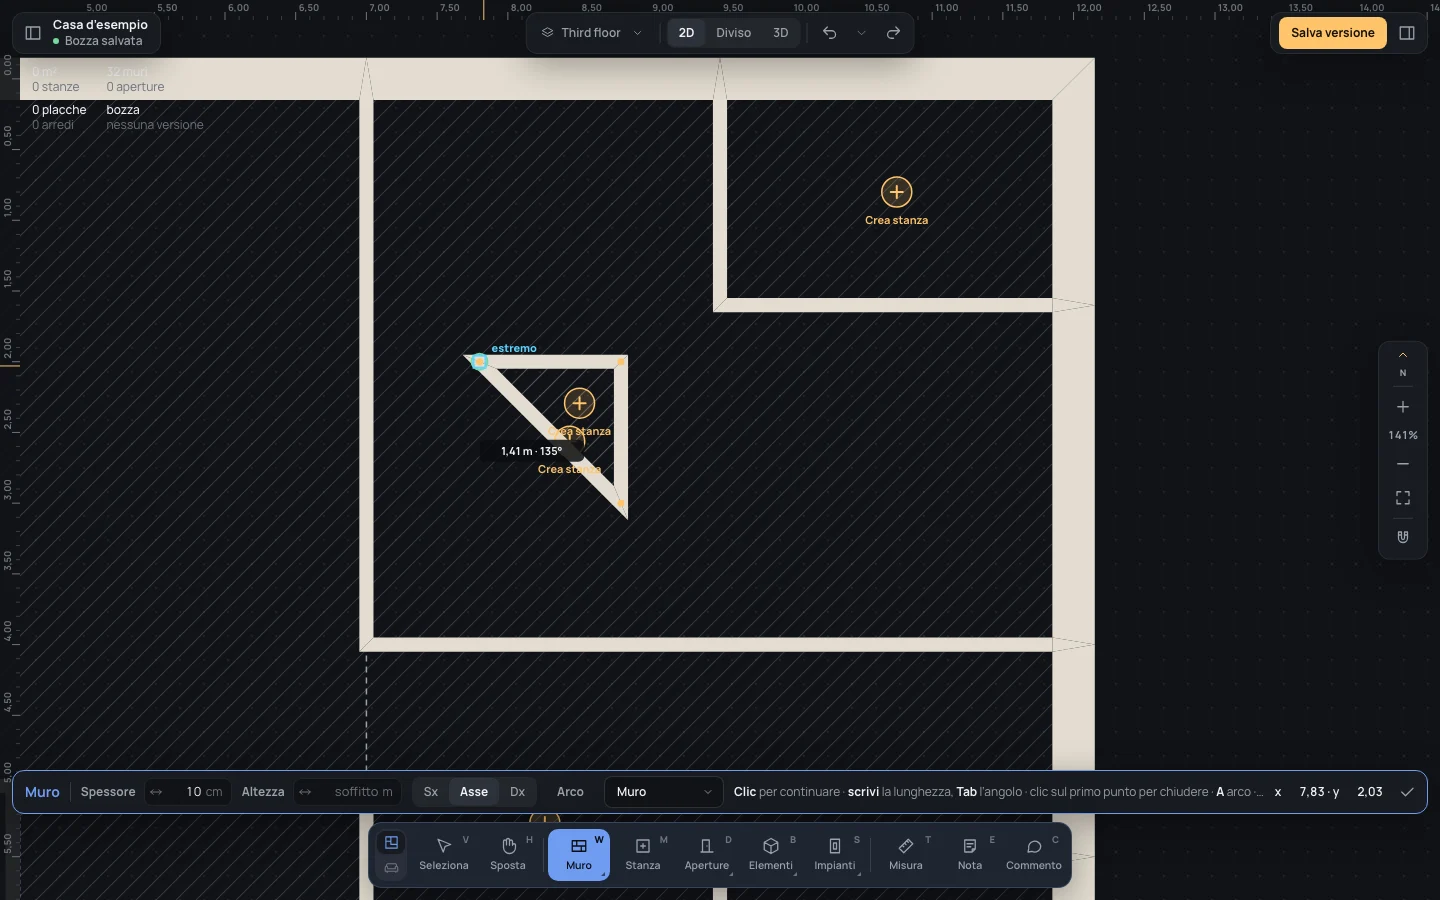Select the Nota tool
This screenshot has height=900, width=1440.
(970, 855)
